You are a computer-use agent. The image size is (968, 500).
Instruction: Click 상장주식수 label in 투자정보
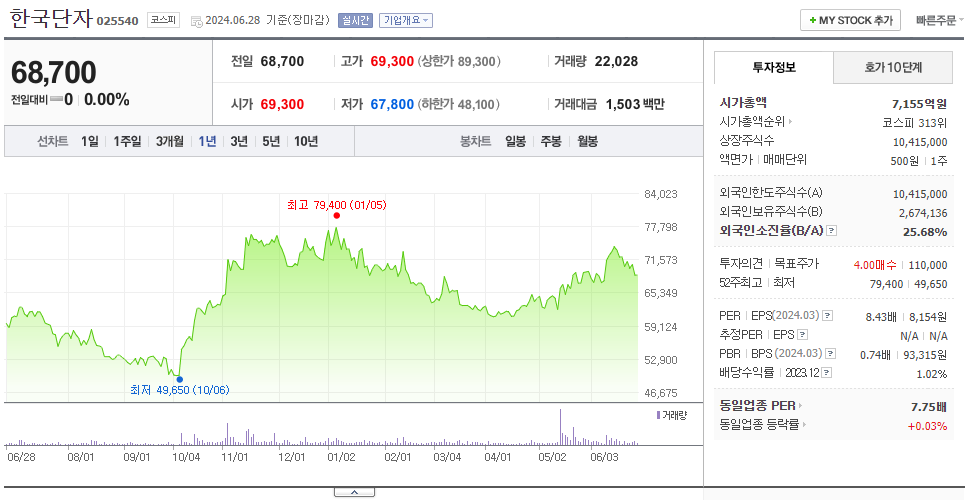[x=747, y=141]
